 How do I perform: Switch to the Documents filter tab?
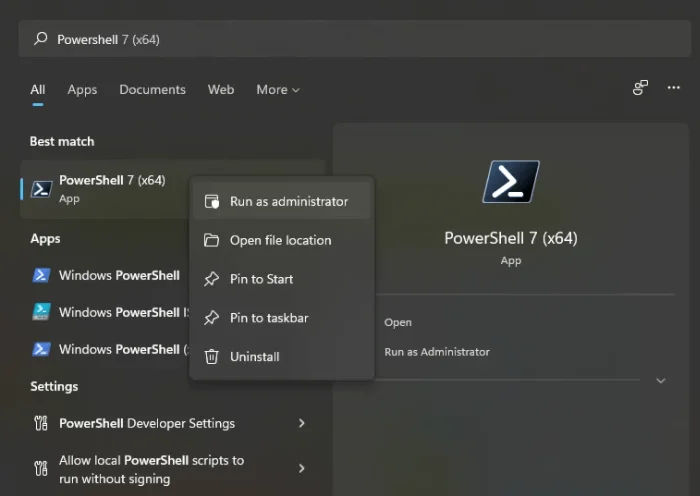[152, 90]
